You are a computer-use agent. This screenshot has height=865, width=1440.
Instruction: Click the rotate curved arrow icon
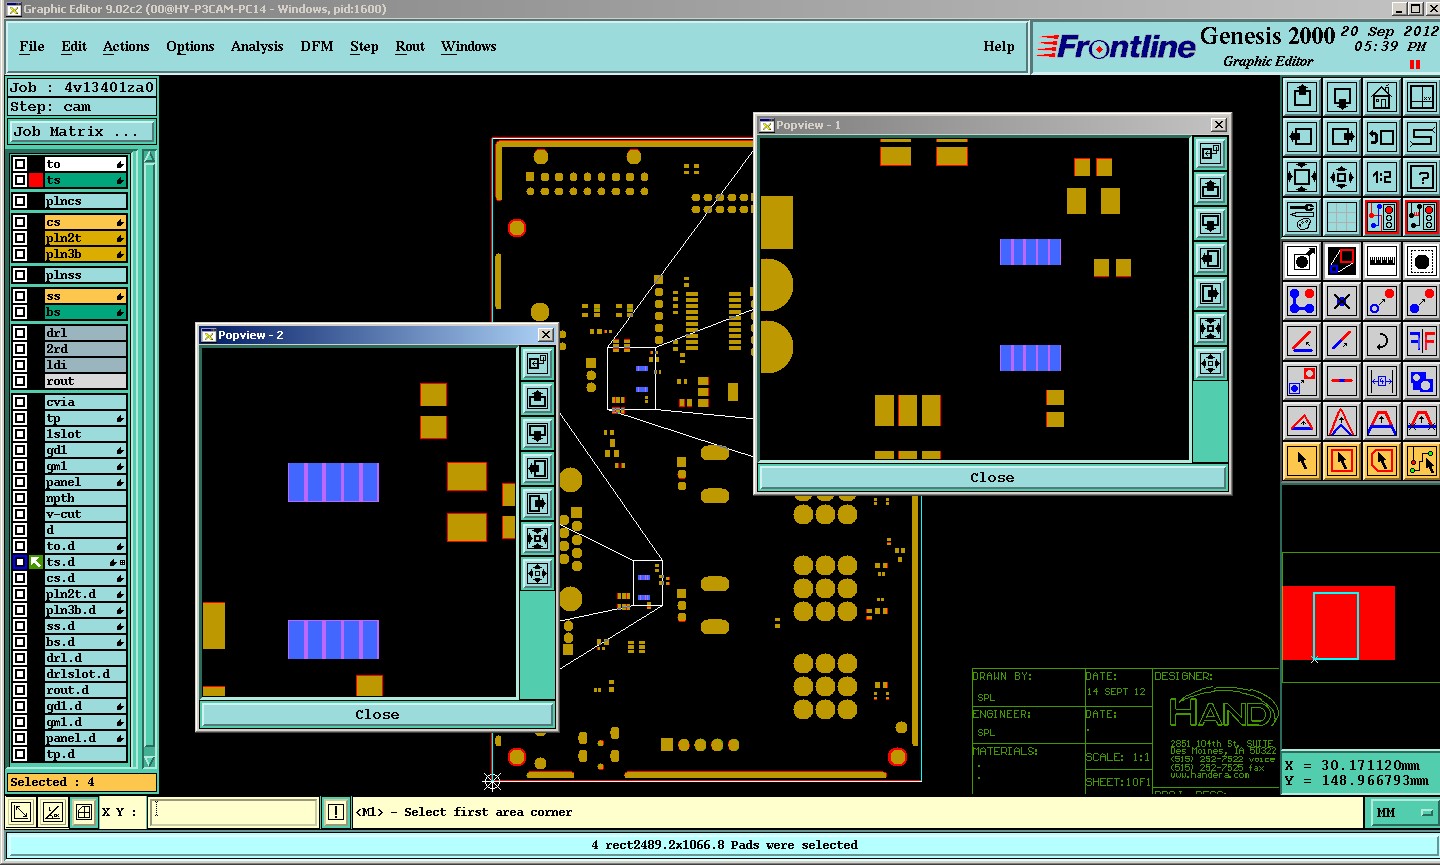[x=1381, y=341]
